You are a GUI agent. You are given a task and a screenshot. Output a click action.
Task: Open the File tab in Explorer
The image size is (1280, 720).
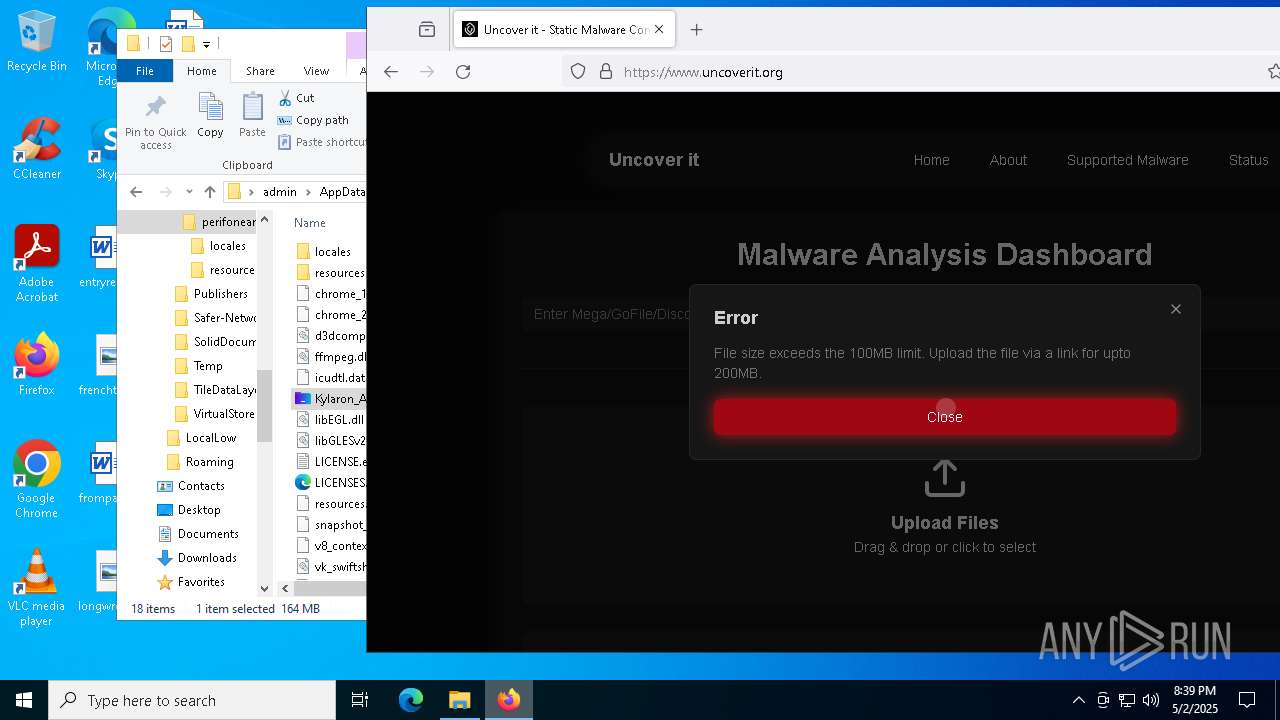145,71
